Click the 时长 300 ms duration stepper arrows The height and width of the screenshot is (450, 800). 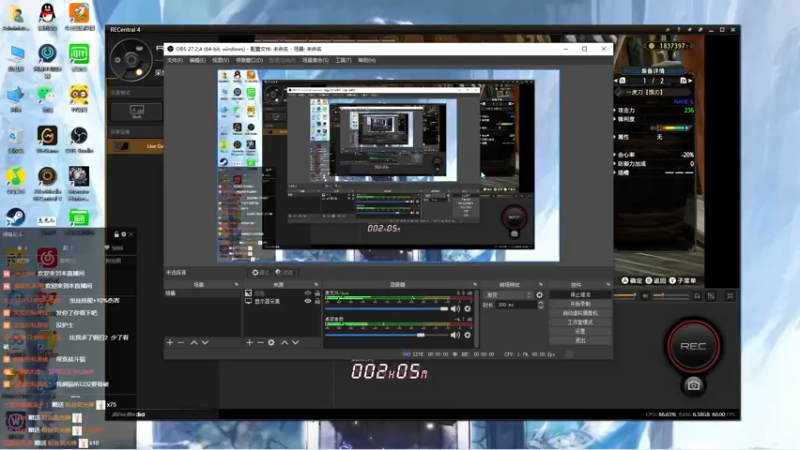[541, 305]
